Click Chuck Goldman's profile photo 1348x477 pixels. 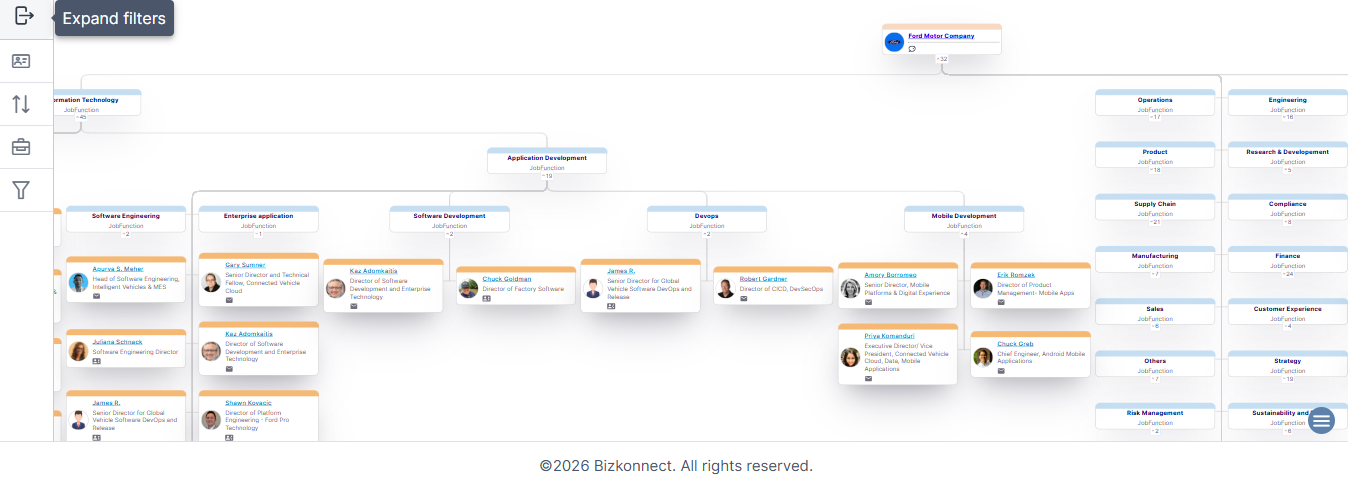[x=468, y=289]
